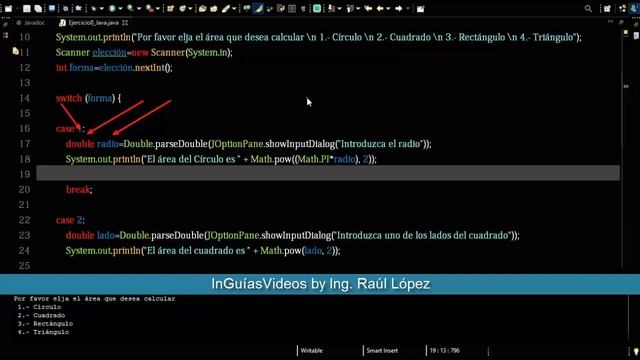Click 'Scanner' type on line 11
The image size is (640, 360).
tap(73, 52)
